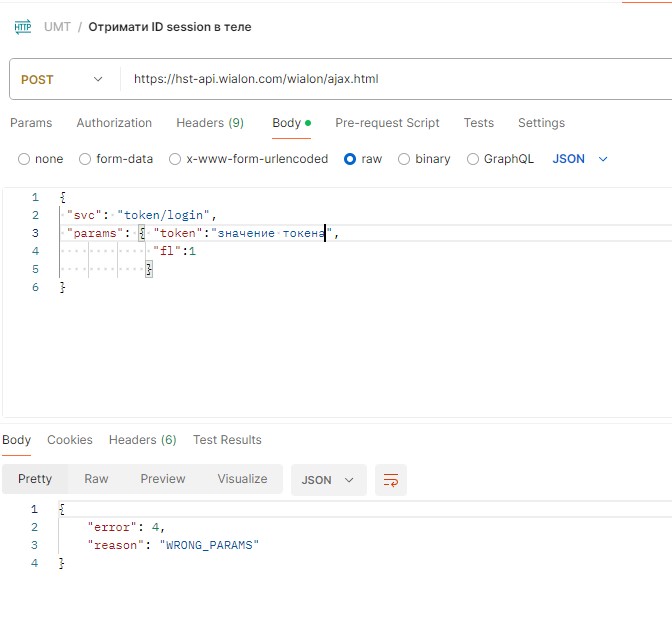Open the request Settings tab
This screenshot has width=672, height=626.
[x=541, y=123]
